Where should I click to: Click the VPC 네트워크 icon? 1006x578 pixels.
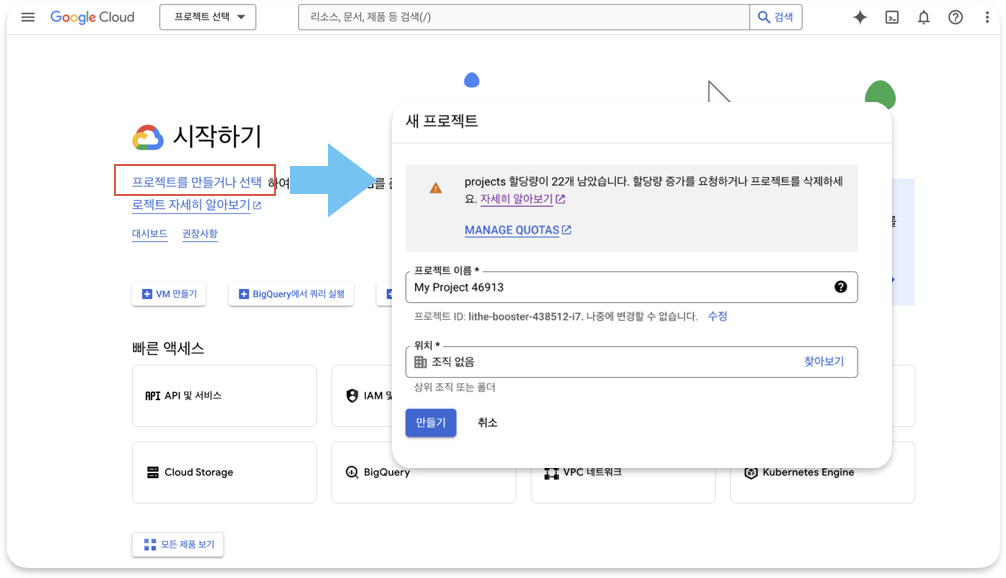tap(551, 473)
